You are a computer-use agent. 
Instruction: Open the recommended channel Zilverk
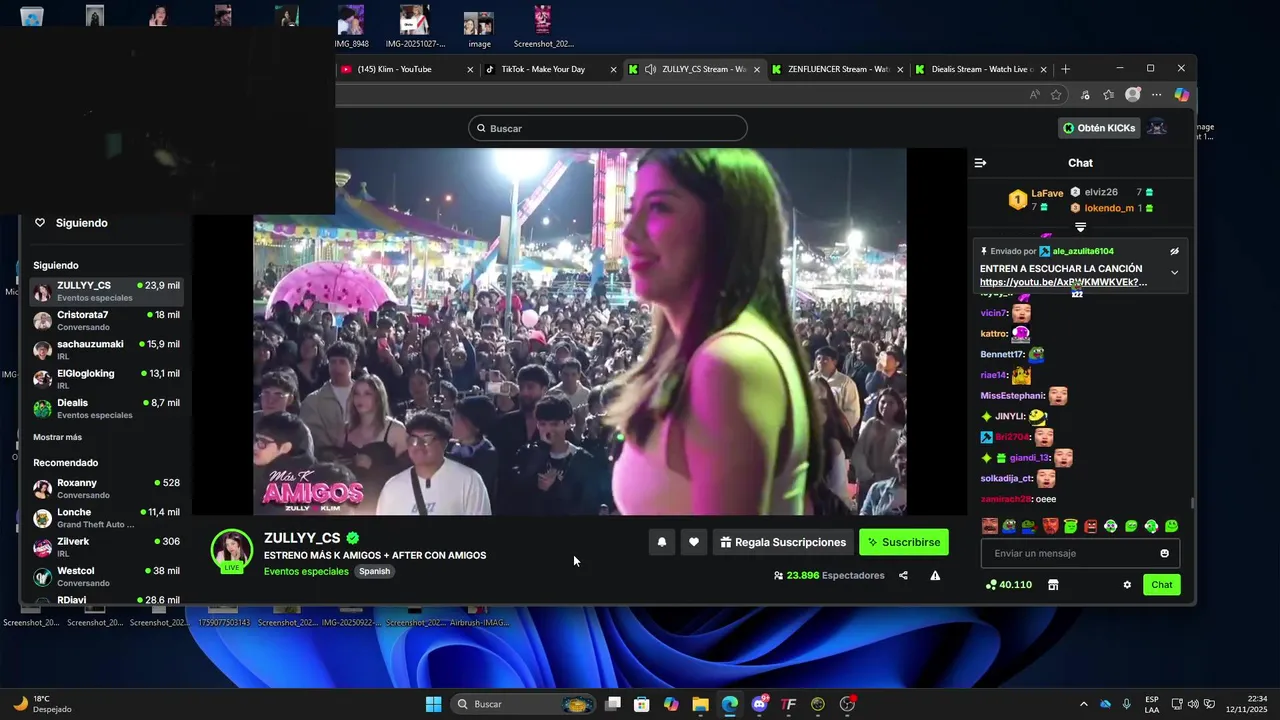106,547
